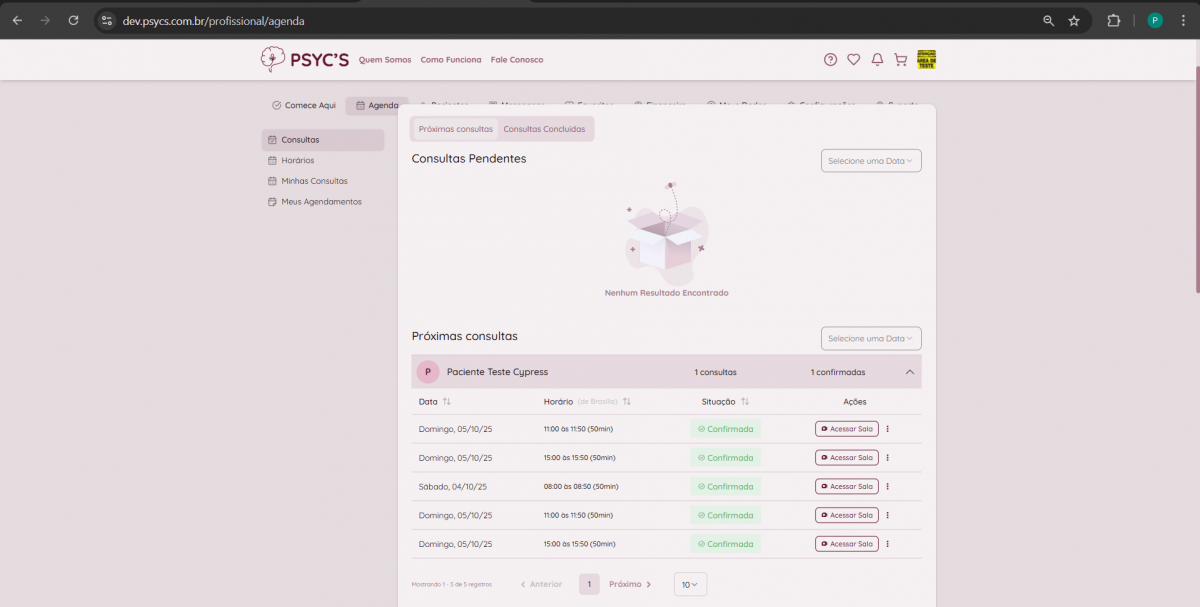
Task: Click the heart favorites icon in header
Action: [x=853, y=60]
